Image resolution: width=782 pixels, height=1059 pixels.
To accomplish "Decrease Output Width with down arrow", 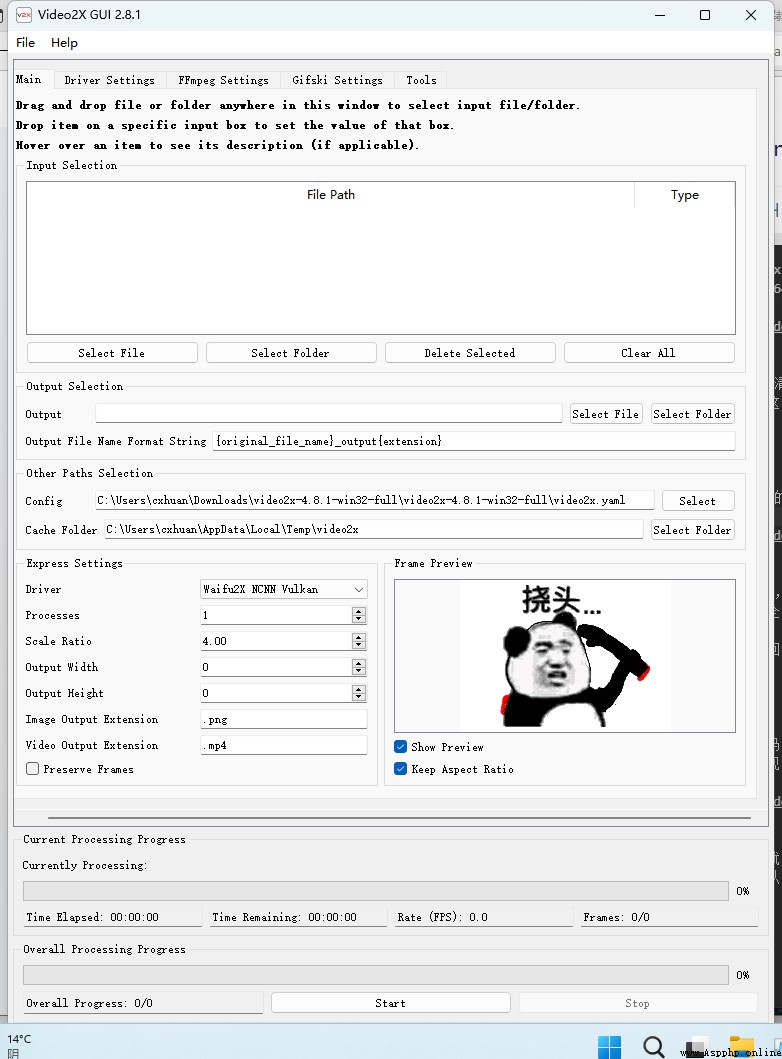I will click(x=359, y=671).
